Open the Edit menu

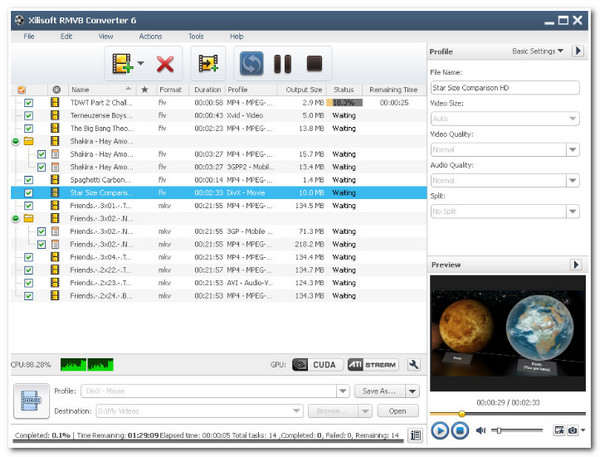click(66, 36)
